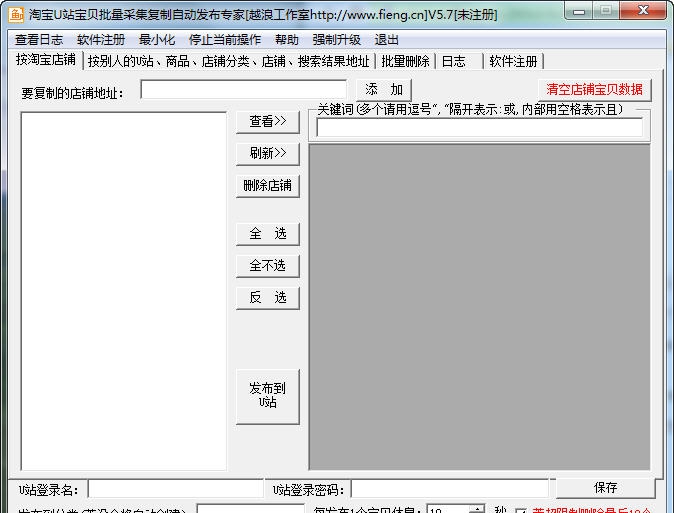Click inside the white shop list box
The image size is (674, 513).
(124, 291)
